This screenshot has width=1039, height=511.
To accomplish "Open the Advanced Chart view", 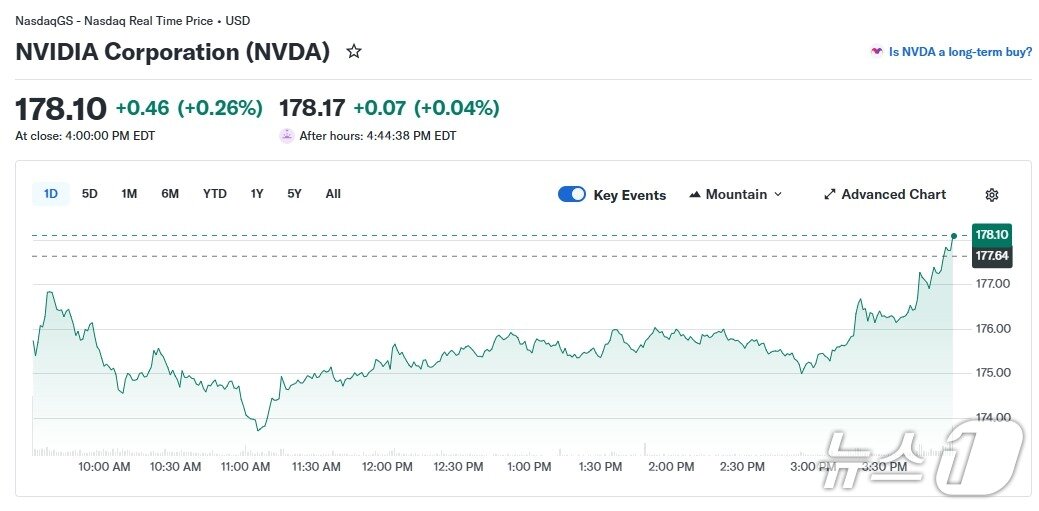I will (x=893, y=195).
